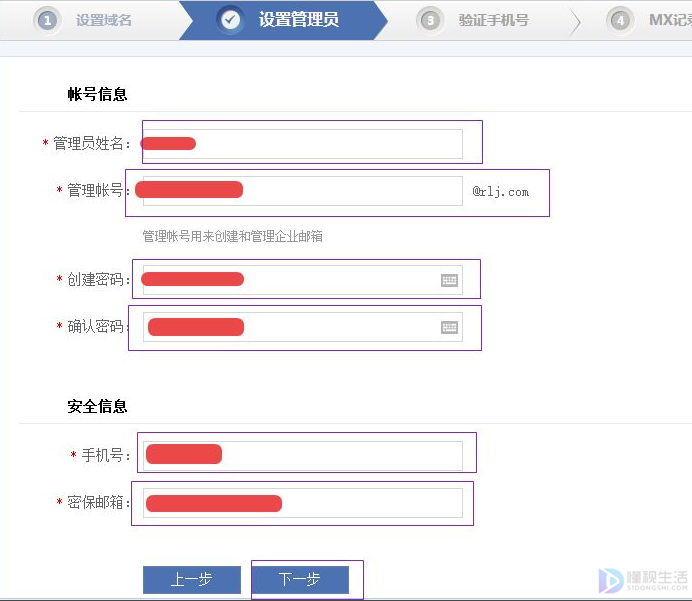Screen dimensions: 692x601
Task: Focus the 手机号 input field
Action: tap(303, 455)
